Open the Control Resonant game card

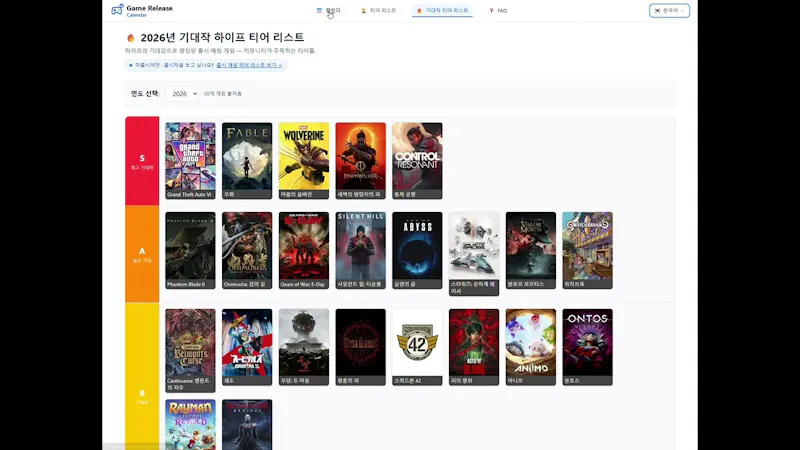(417, 161)
